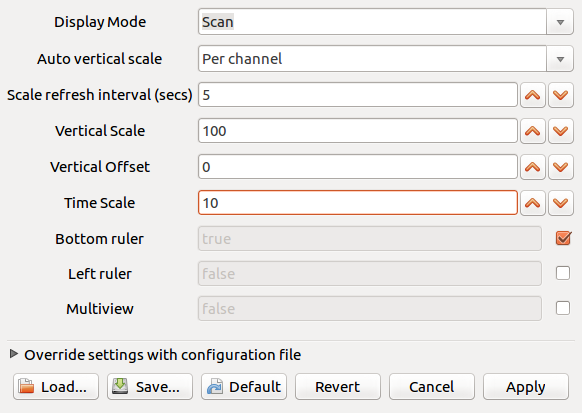The height and width of the screenshot is (413, 582).
Task: Raise the Vertical Offset with the up arrow
Action: 533,167
